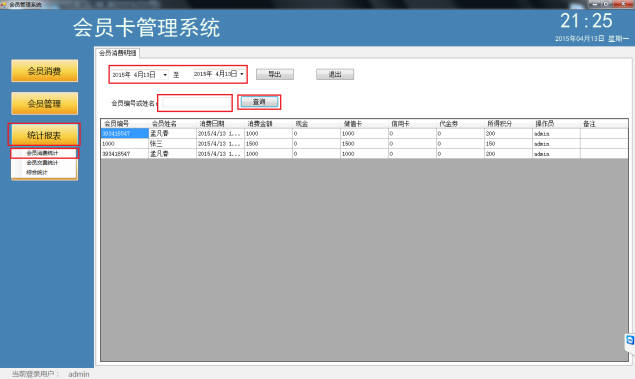Click the 导出 export button
The width and height of the screenshot is (635, 379).
(x=275, y=74)
